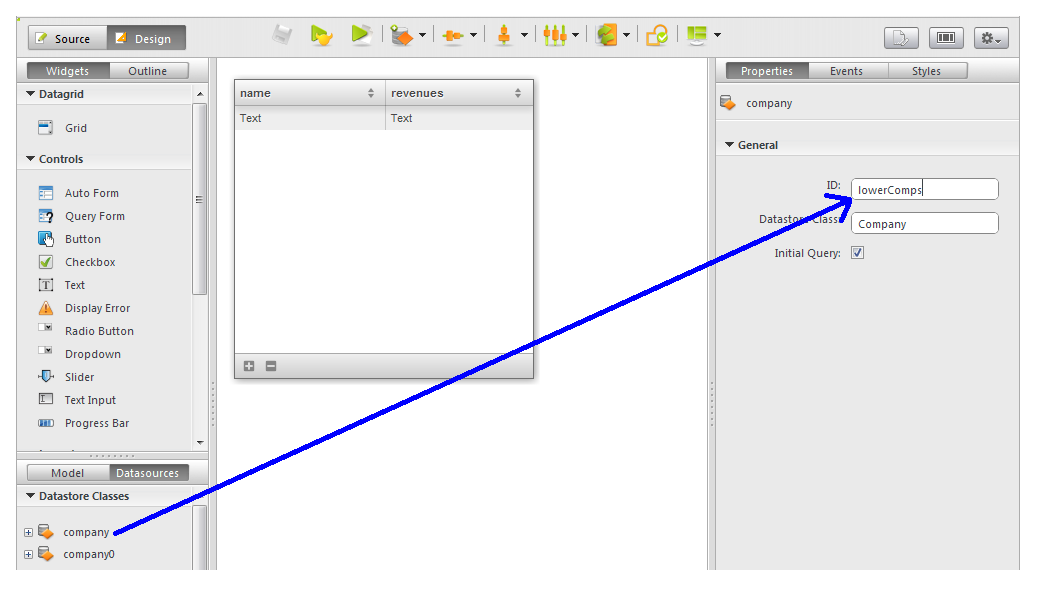The width and height of the screenshot is (1049, 589).
Task: Select the Grid widget icon
Action: 45,128
